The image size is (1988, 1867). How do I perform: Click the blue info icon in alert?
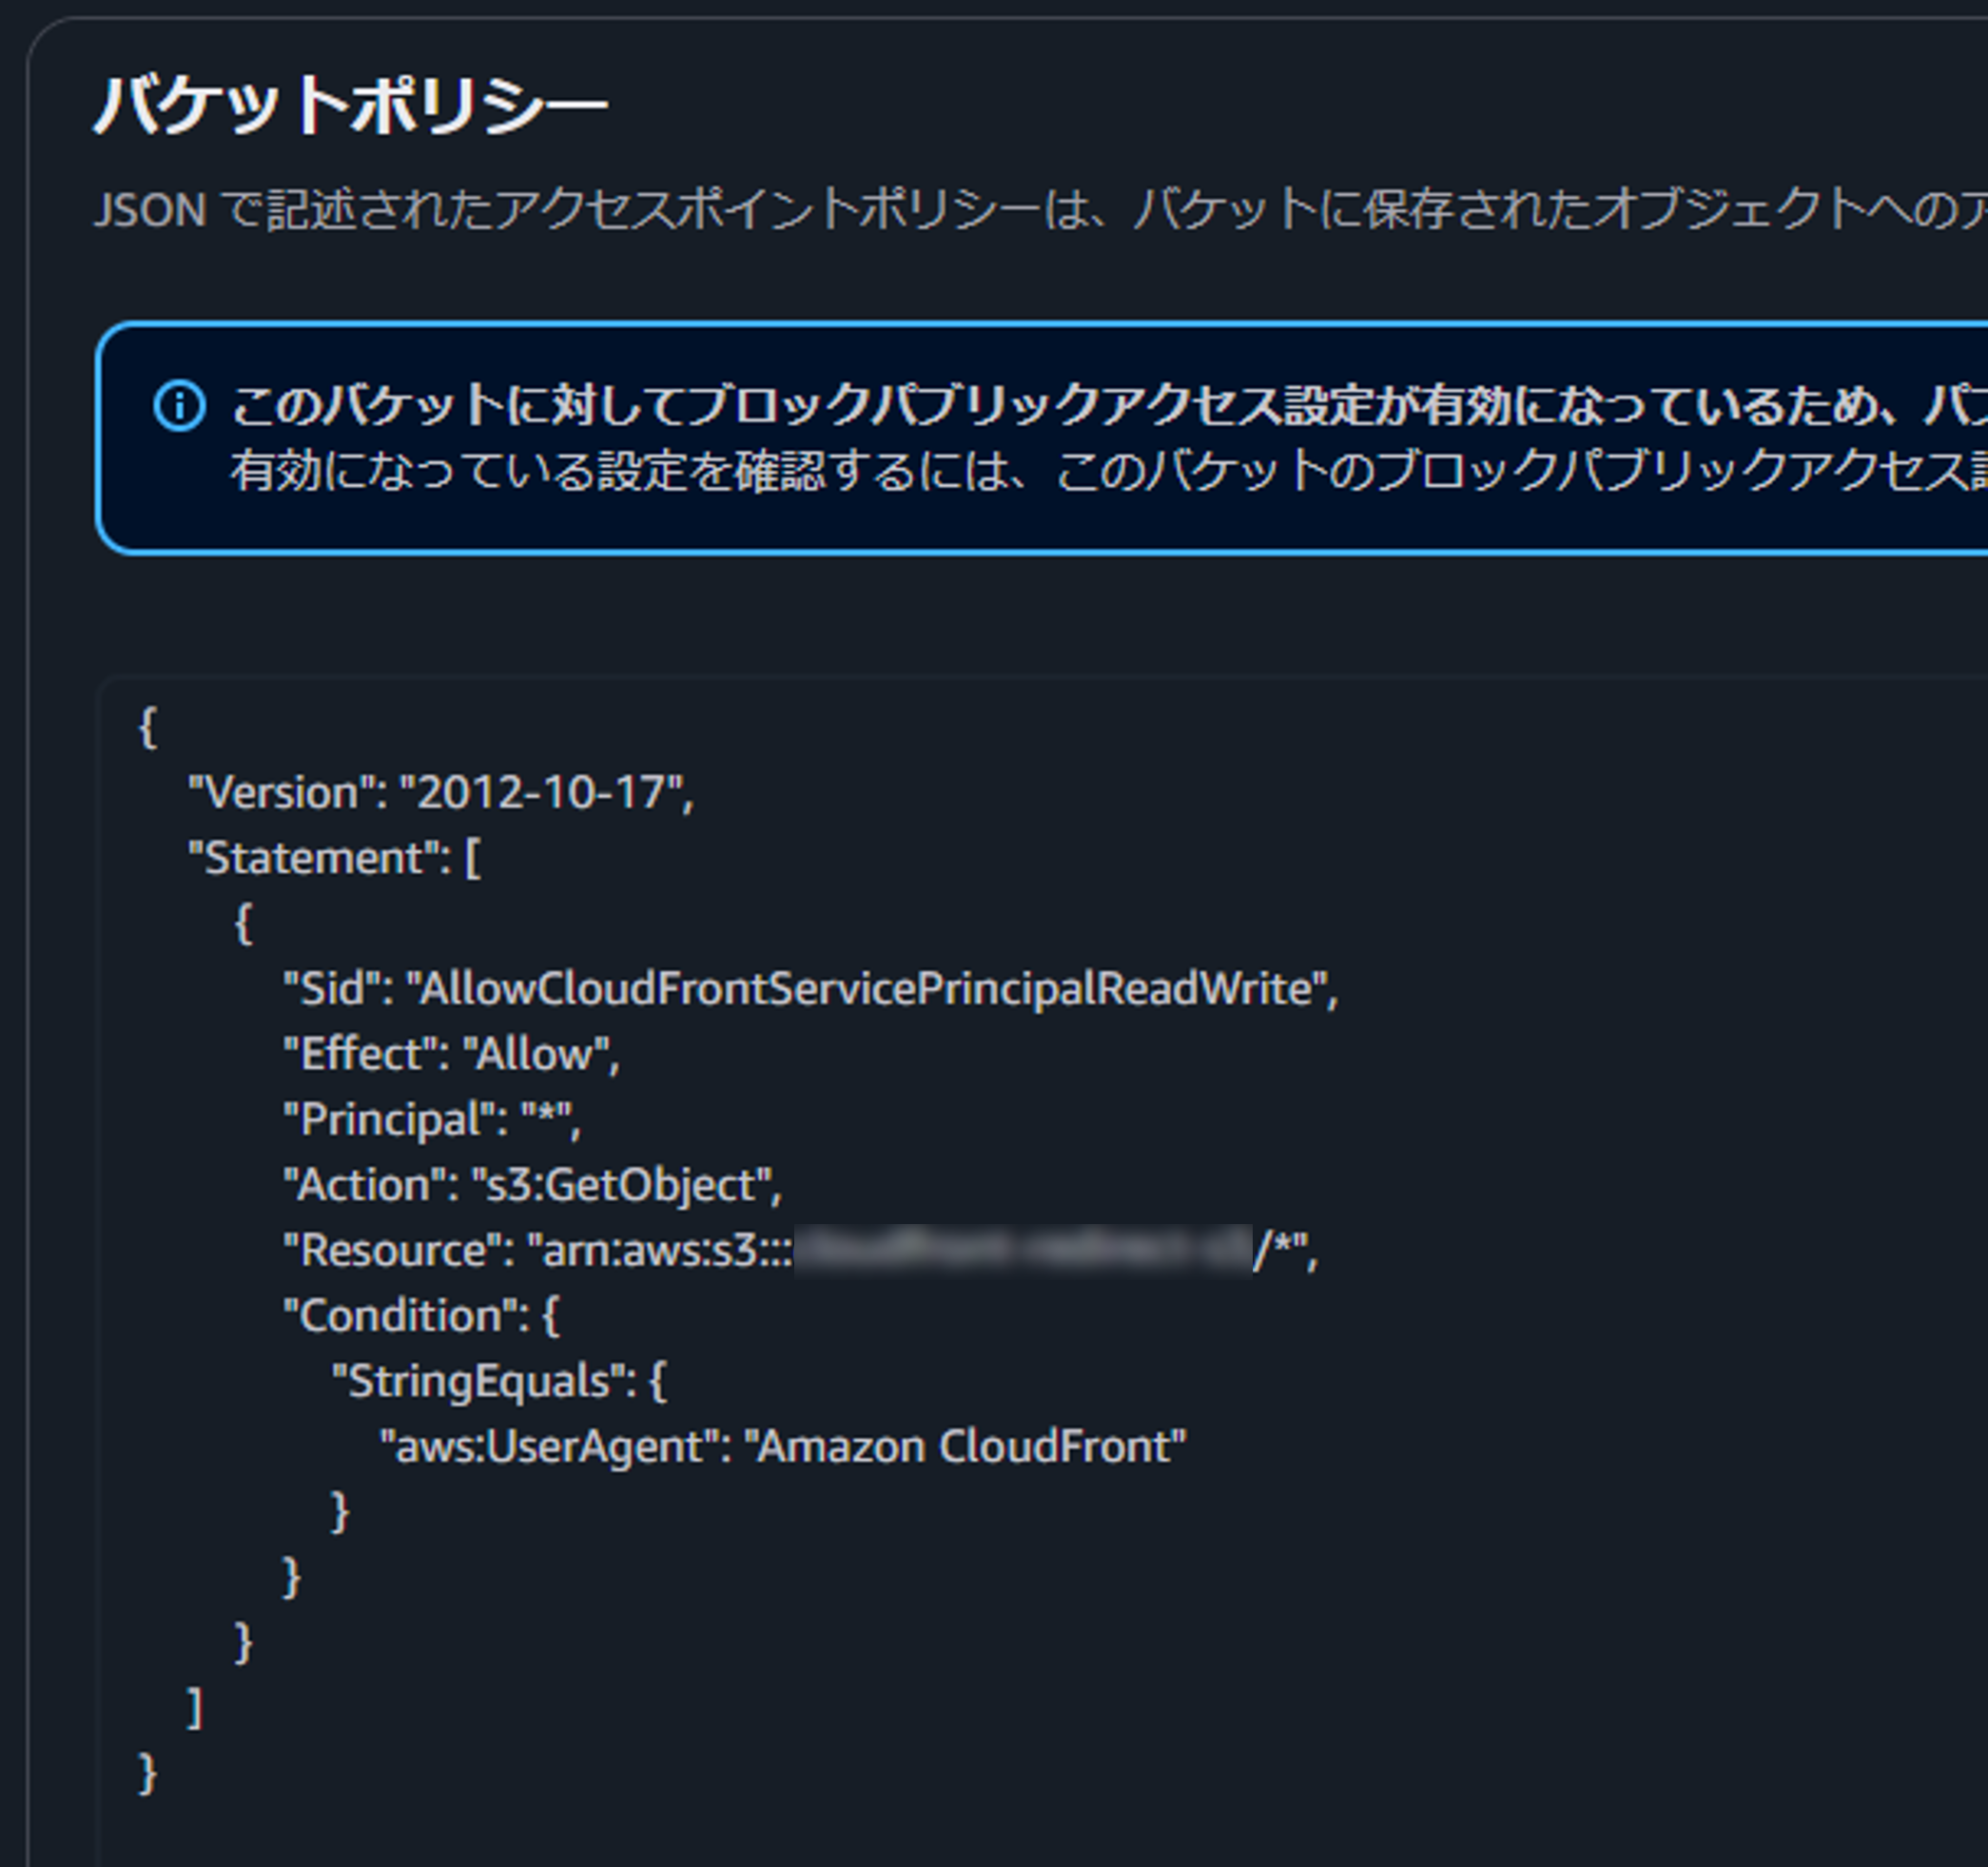pos(179,406)
